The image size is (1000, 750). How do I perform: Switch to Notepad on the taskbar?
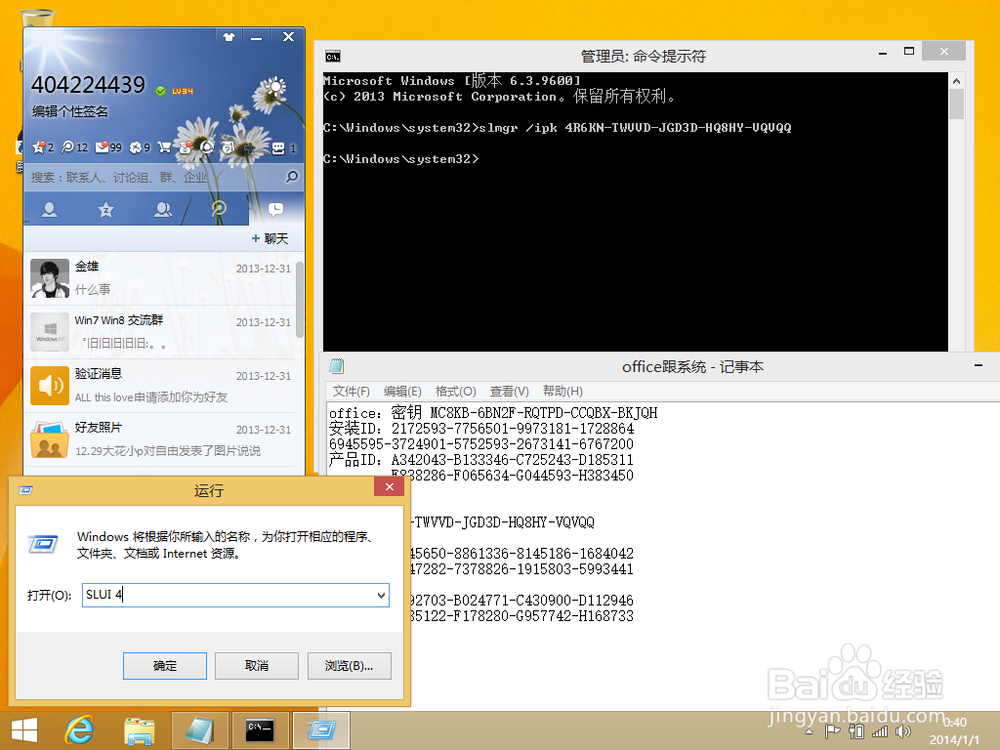pos(200,731)
